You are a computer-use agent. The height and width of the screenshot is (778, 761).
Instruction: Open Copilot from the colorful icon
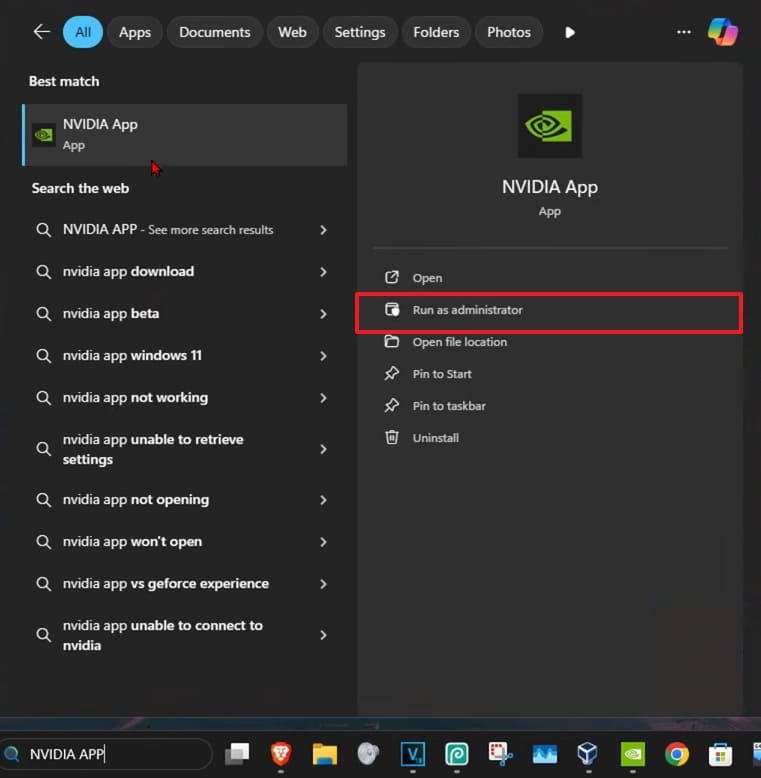(722, 32)
